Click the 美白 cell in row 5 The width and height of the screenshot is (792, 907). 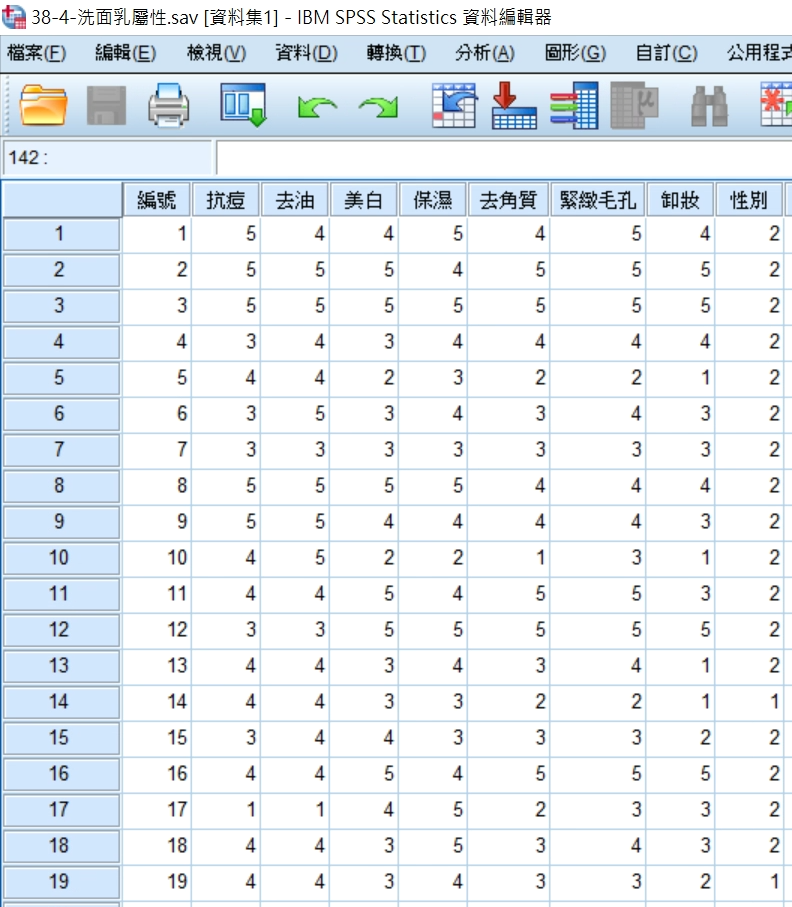coord(364,378)
